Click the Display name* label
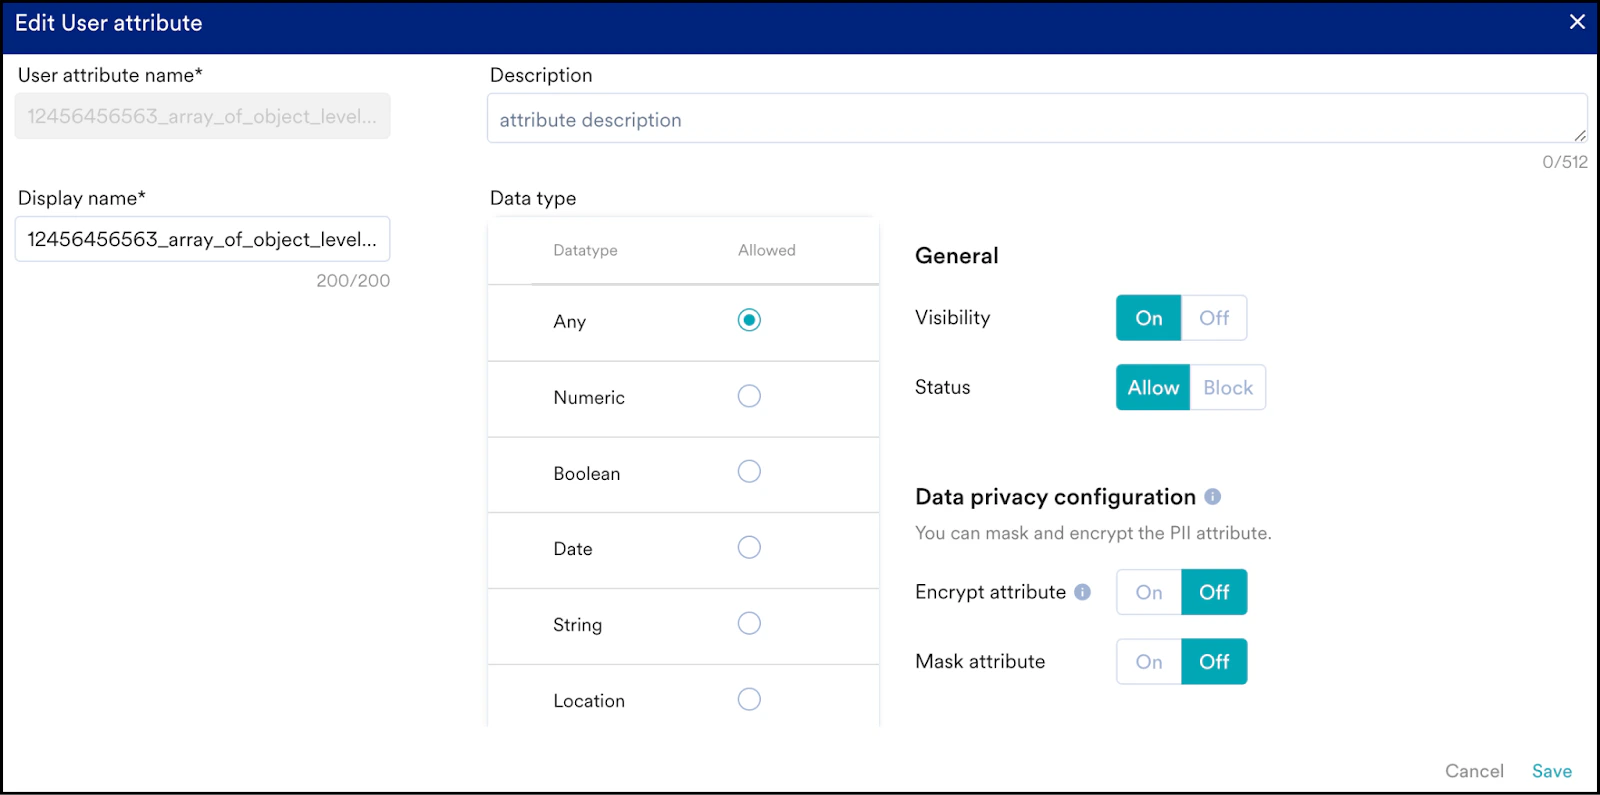The image size is (1600, 795). (82, 198)
